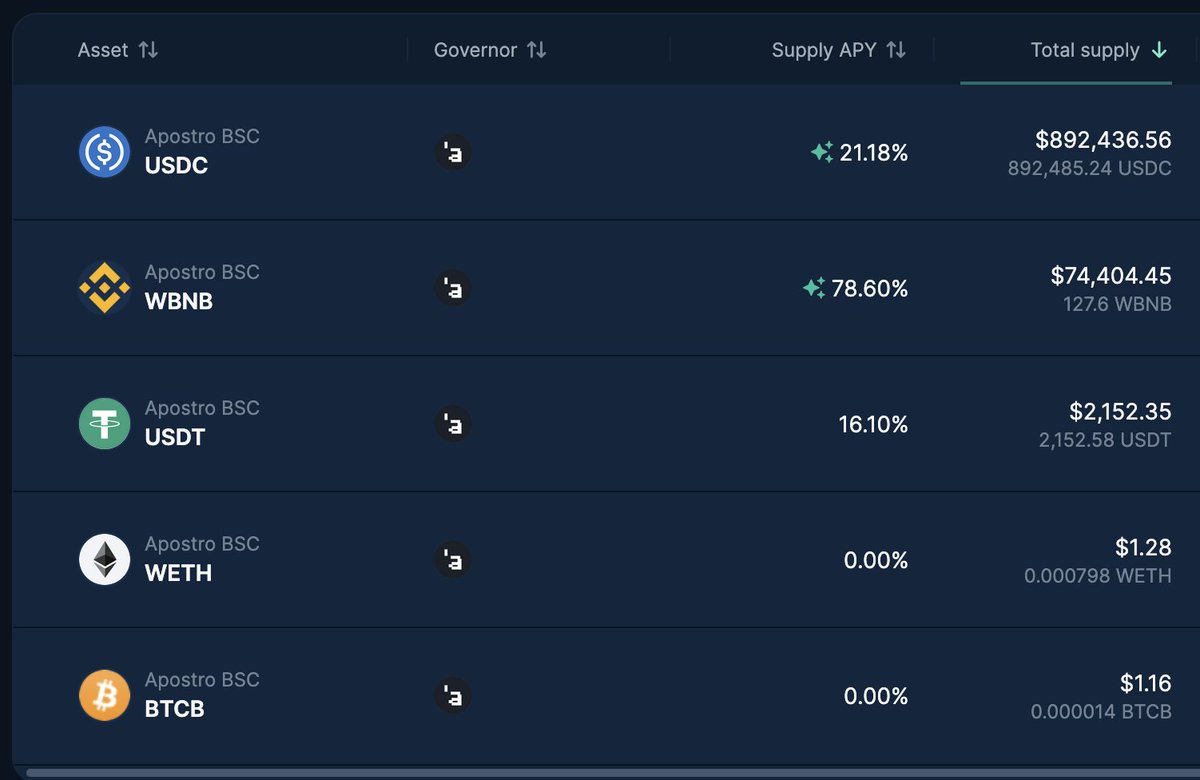Sort by Supply APY arrows
The height and width of the screenshot is (780, 1200).
(896, 50)
